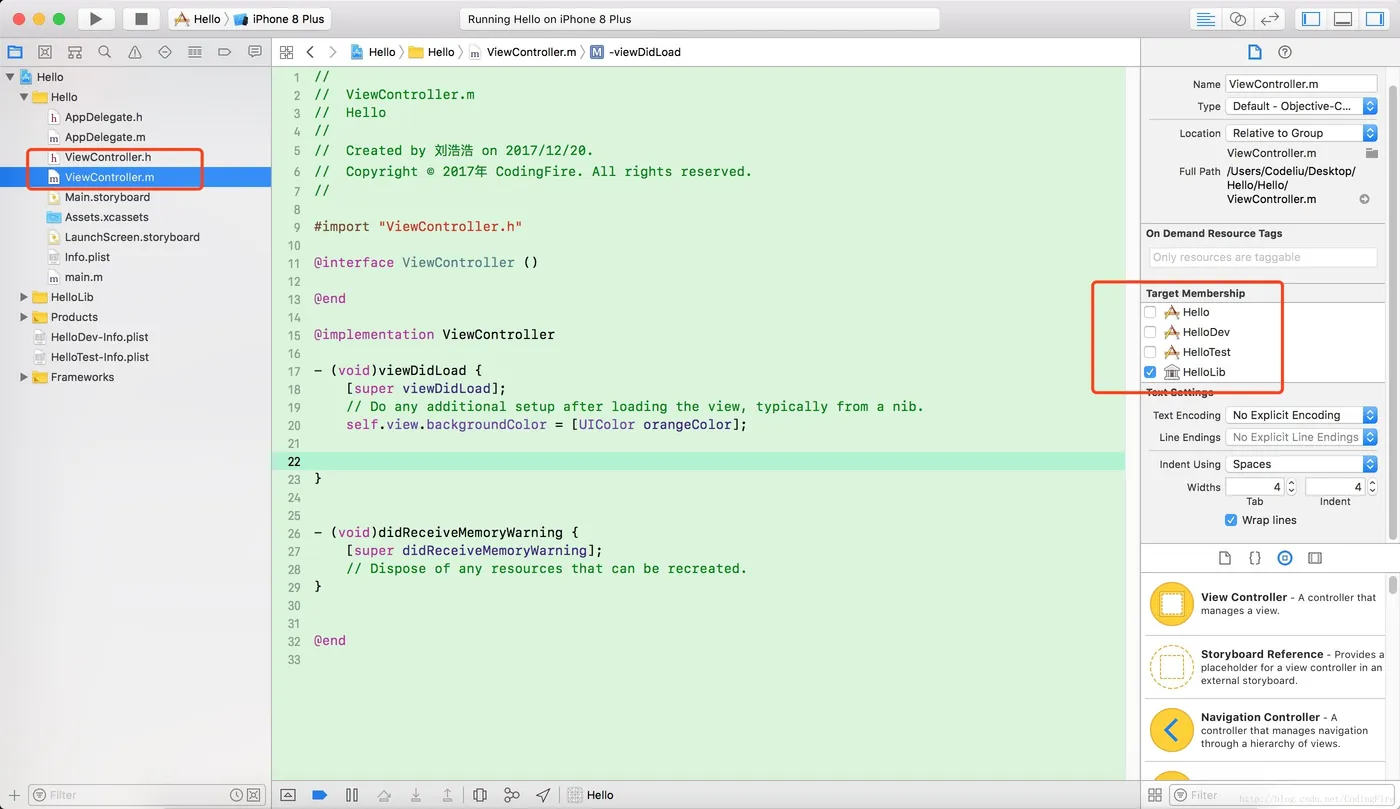Adjust the Indent width stepper
The width and height of the screenshot is (1400, 809).
1372,487
